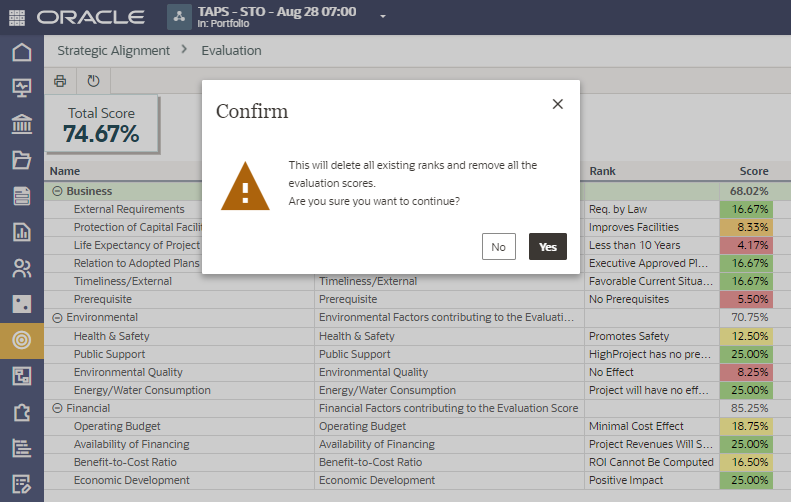Open the bar chart reports sidebar icon
Viewport: 791px width, 502px height.
click(x=21, y=232)
